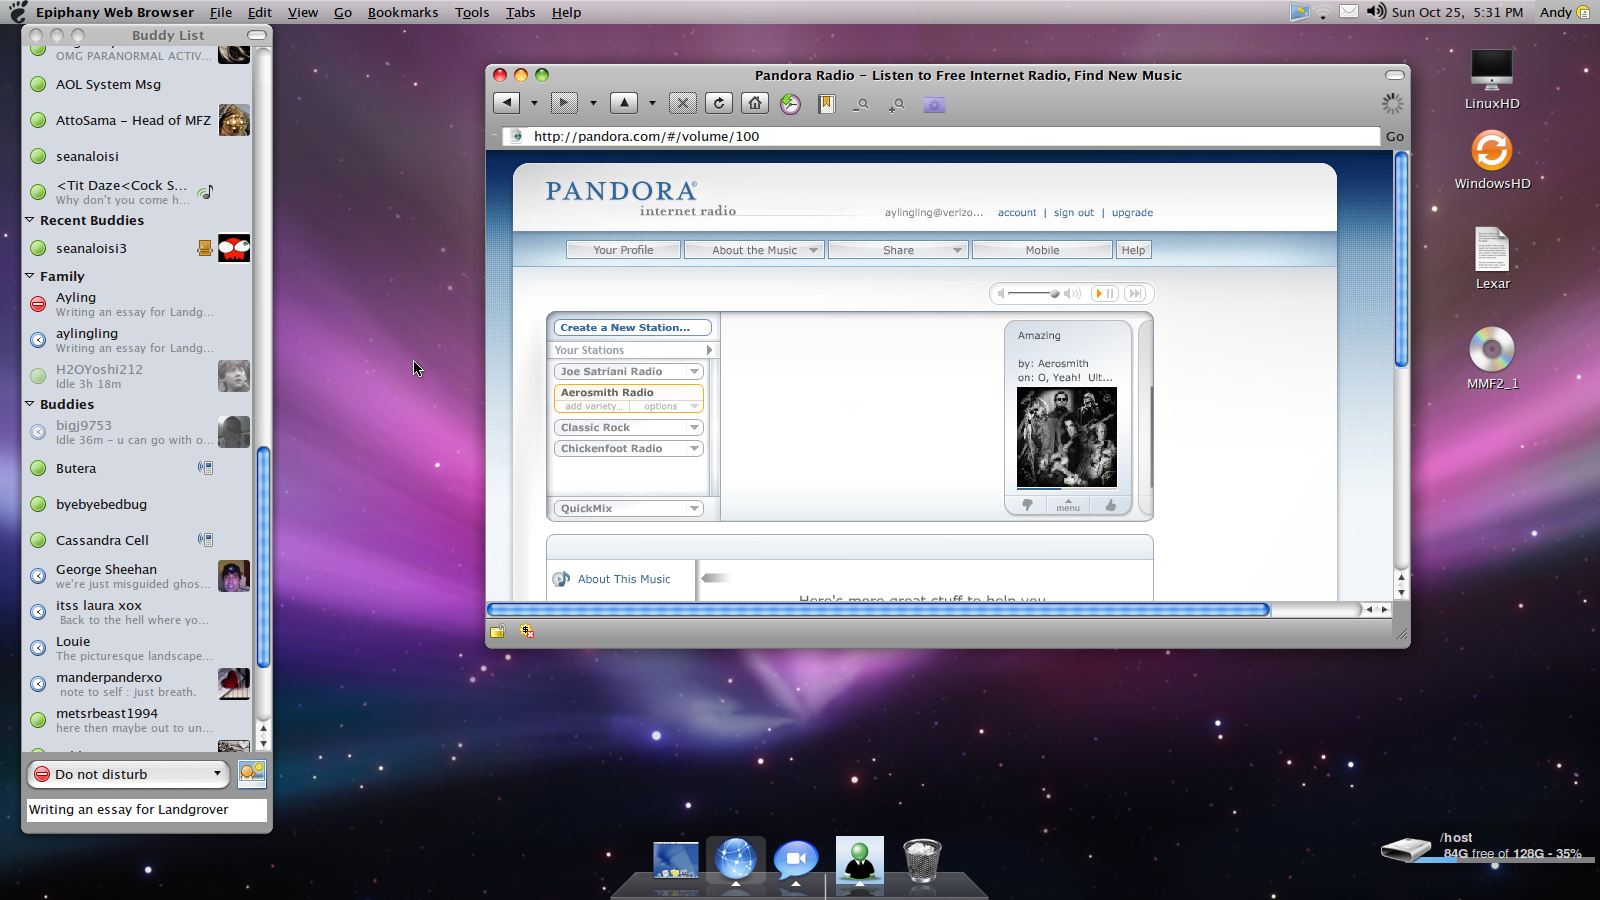Viewport: 1600px width, 900px height.
Task: Skip to next song in Pandora
Action: 1135,294
